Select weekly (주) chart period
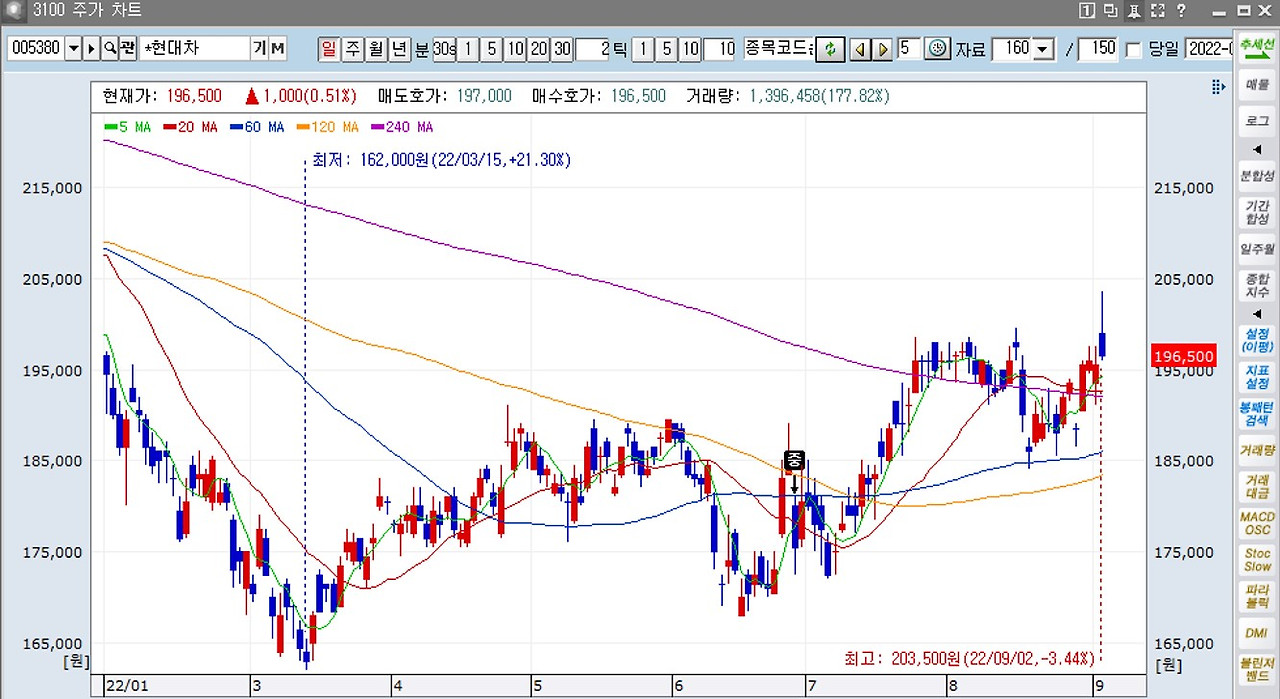Image resolution: width=1280 pixels, height=699 pixels. 353,48
